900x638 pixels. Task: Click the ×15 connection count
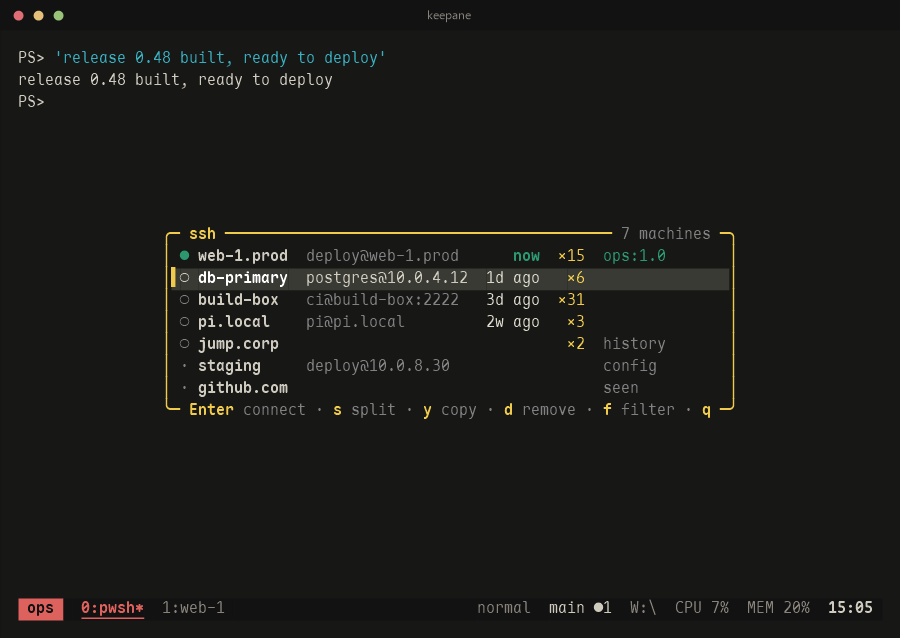572,256
